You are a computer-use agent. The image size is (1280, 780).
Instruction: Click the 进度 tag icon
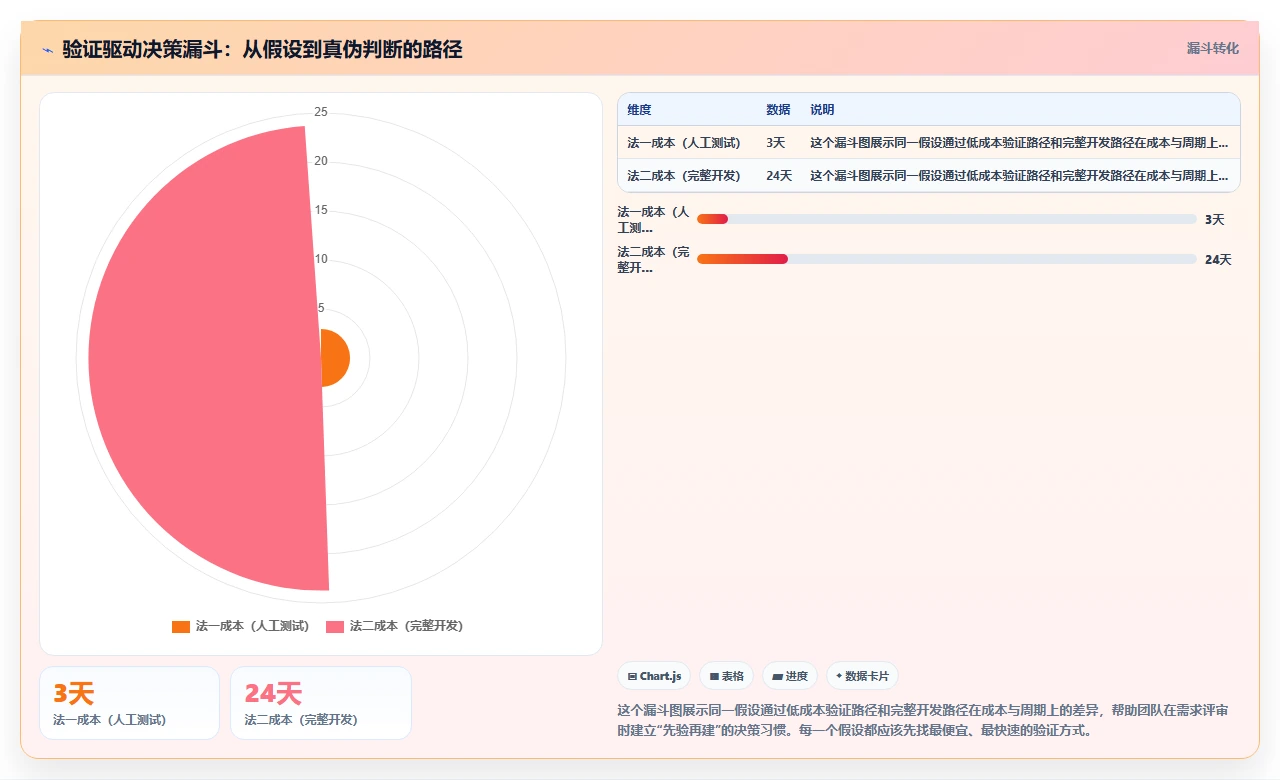point(778,676)
